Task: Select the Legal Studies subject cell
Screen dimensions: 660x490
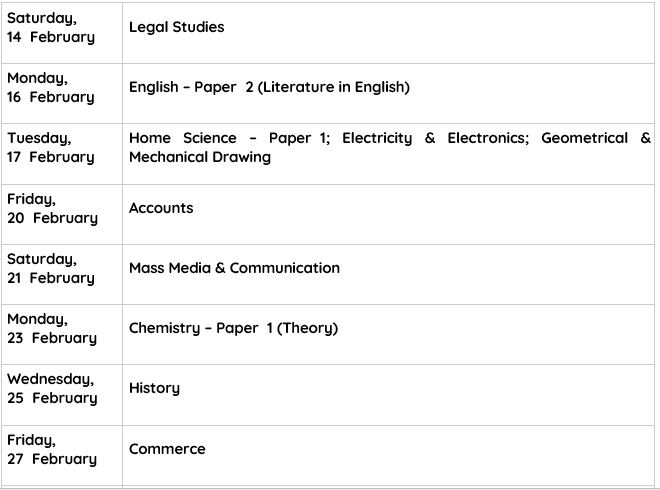Action: tap(176, 27)
